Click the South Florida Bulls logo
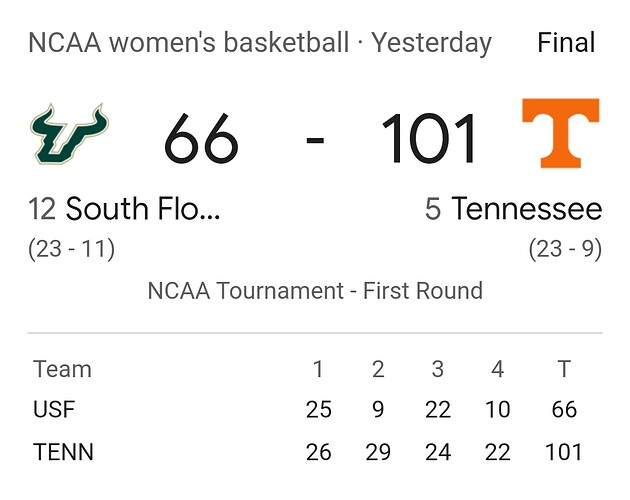Image resolution: width=630 pixels, height=500 pixels. pyautogui.click(x=69, y=133)
